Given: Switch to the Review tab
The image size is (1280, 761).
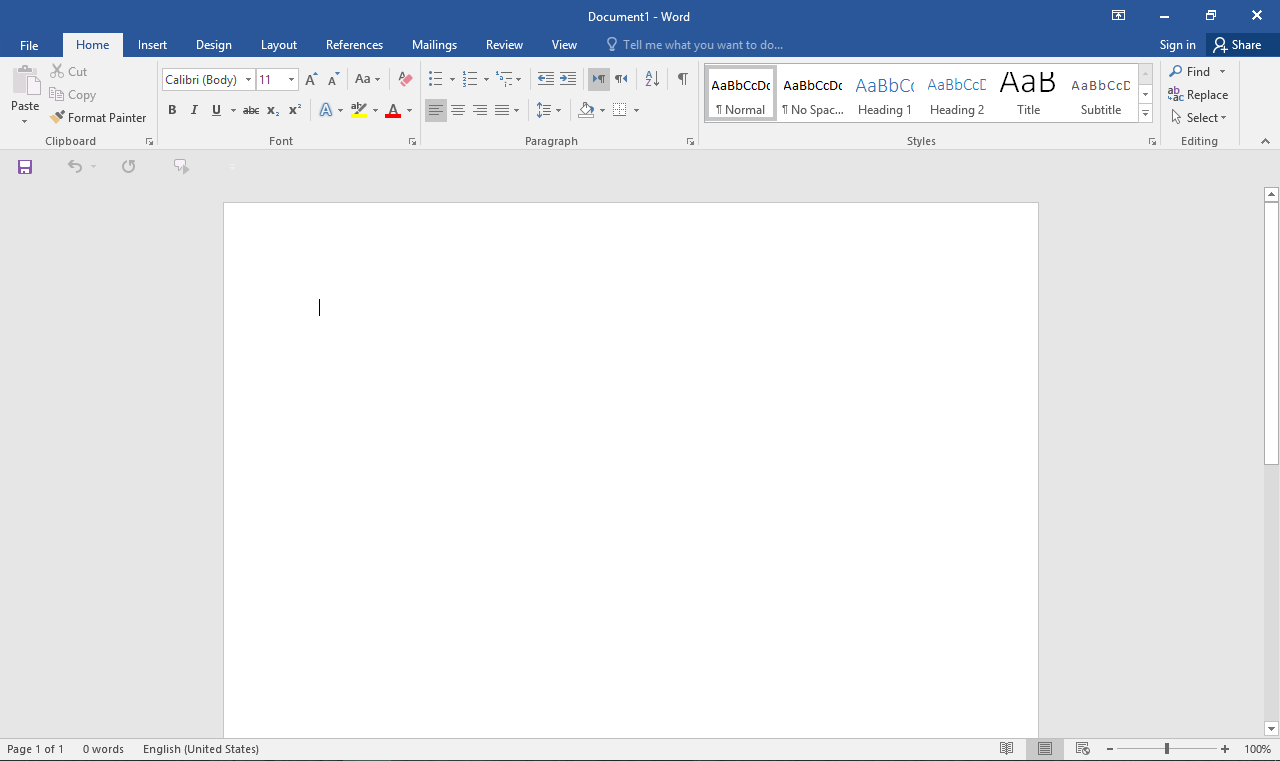Looking at the screenshot, I should tap(504, 45).
